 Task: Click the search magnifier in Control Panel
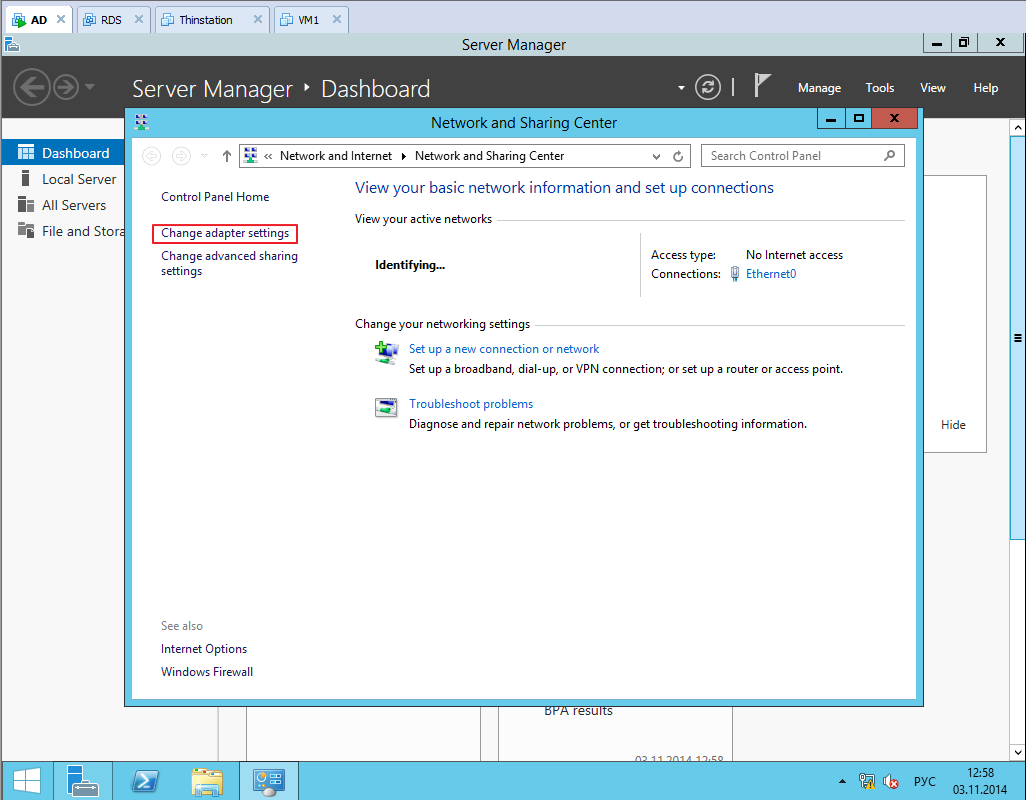pyautogui.click(x=889, y=156)
